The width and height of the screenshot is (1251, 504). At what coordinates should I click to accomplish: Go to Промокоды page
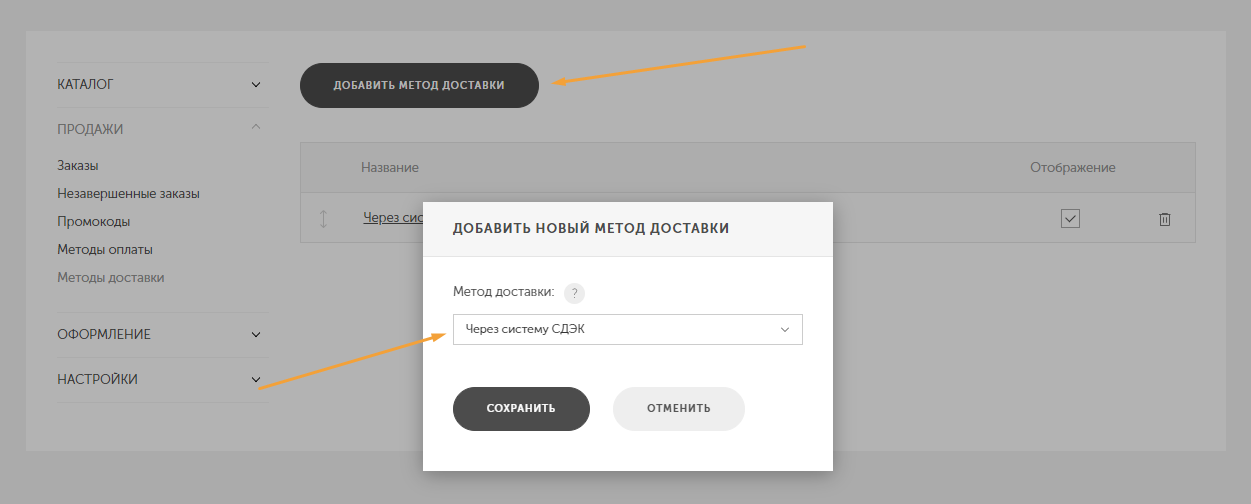coord(94,222)
